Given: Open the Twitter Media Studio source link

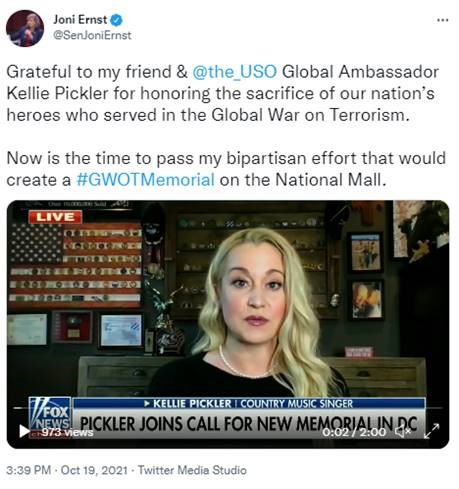Looking at the screenshot, I should 192,470.
